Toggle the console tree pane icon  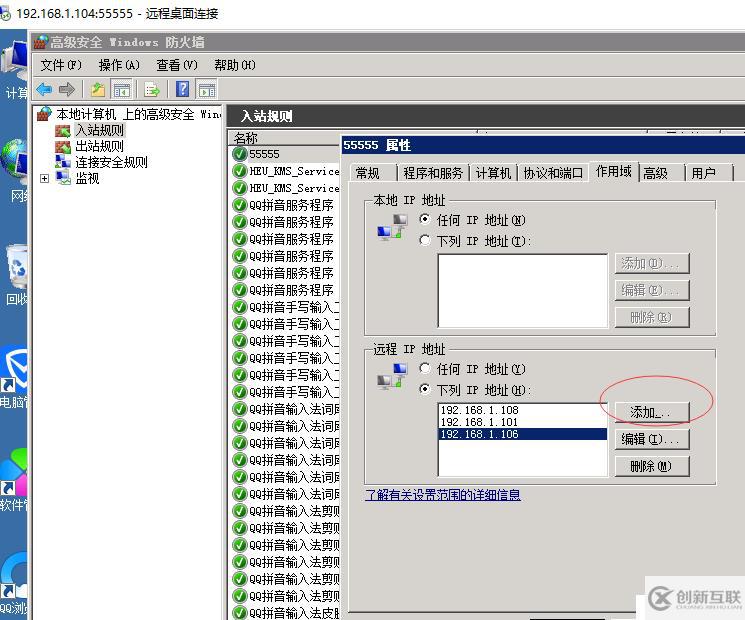(x=122, y=89)
